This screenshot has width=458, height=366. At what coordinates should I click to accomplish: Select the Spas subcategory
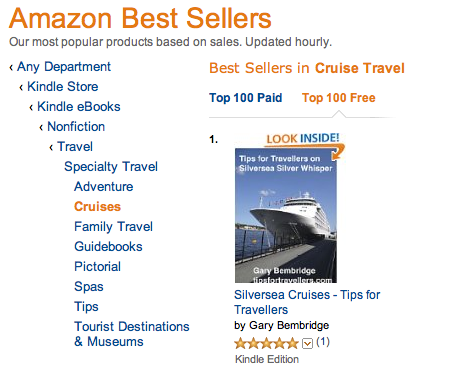point(89,287)
